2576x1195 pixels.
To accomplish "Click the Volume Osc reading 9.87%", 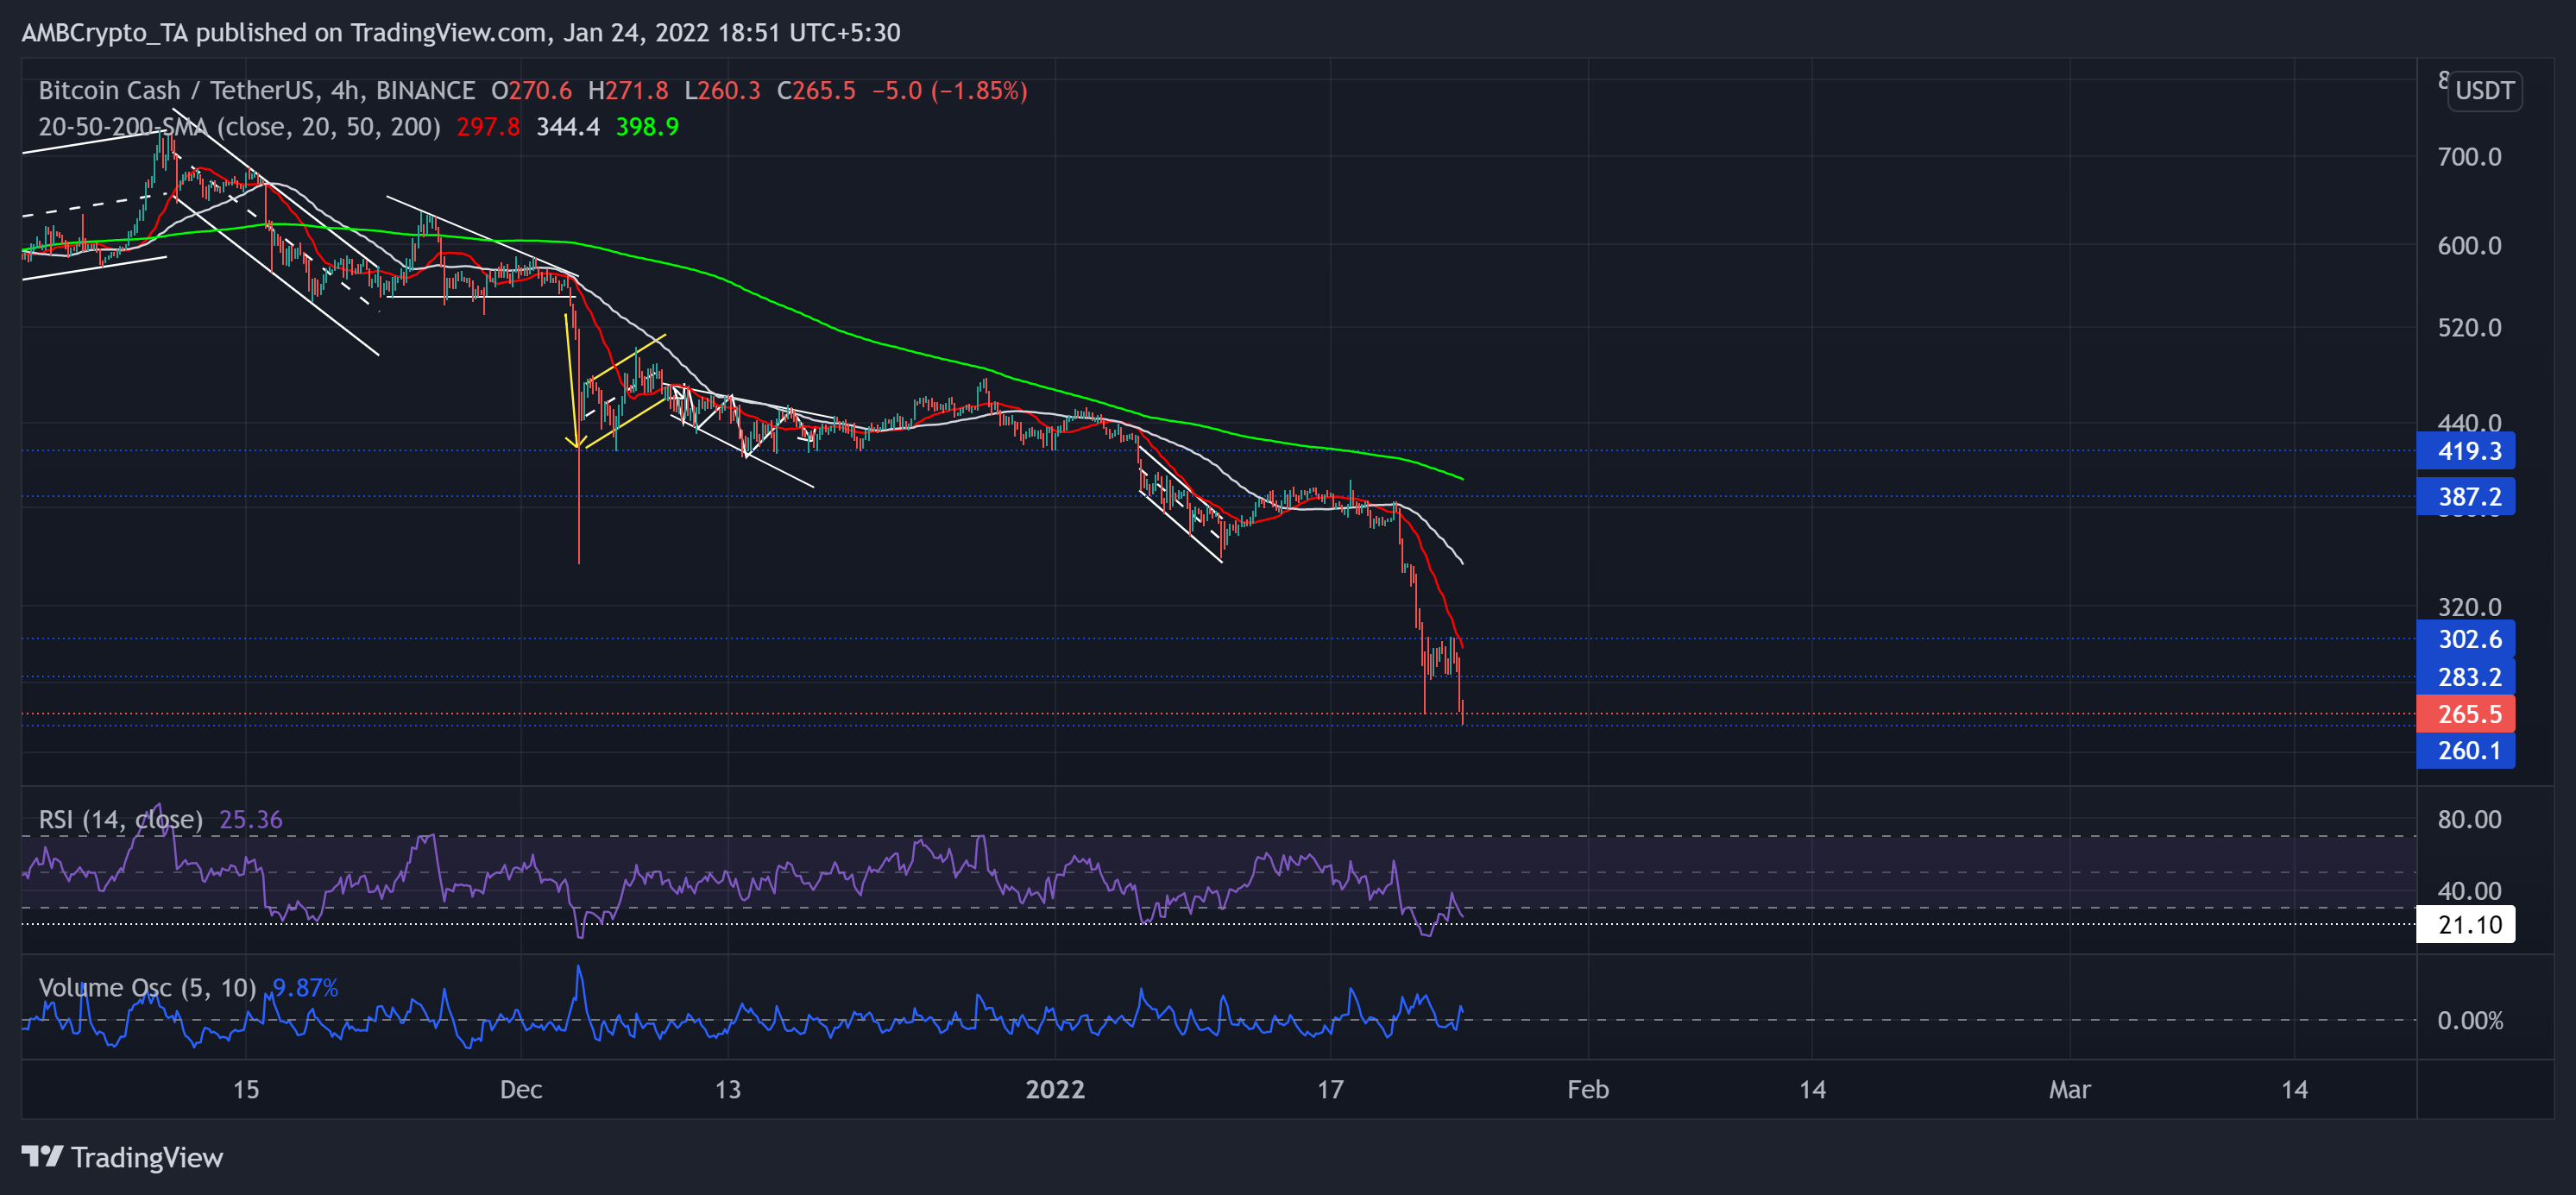I will point(306,988).
